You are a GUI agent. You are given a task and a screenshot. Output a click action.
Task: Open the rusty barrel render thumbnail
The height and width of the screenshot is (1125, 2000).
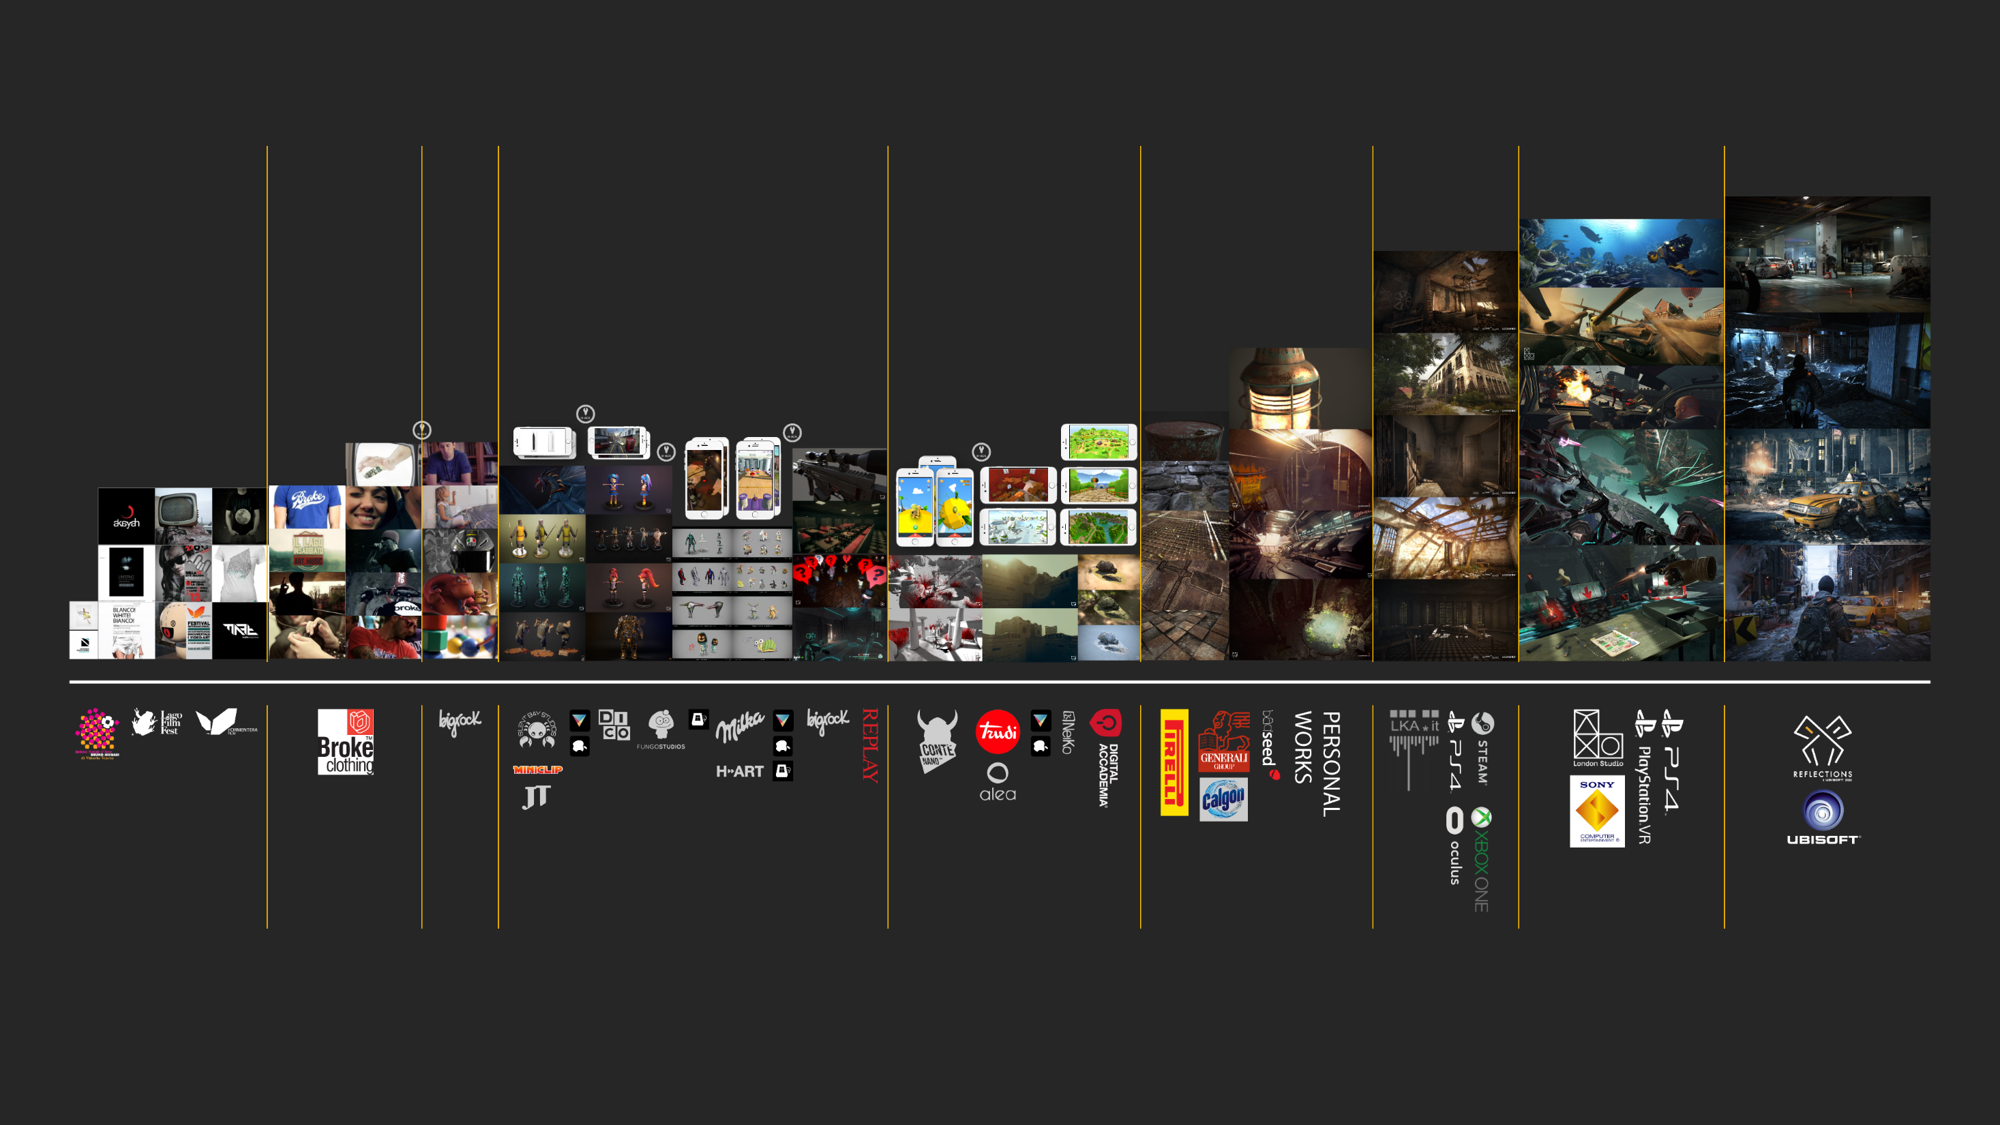[1185, 437]
